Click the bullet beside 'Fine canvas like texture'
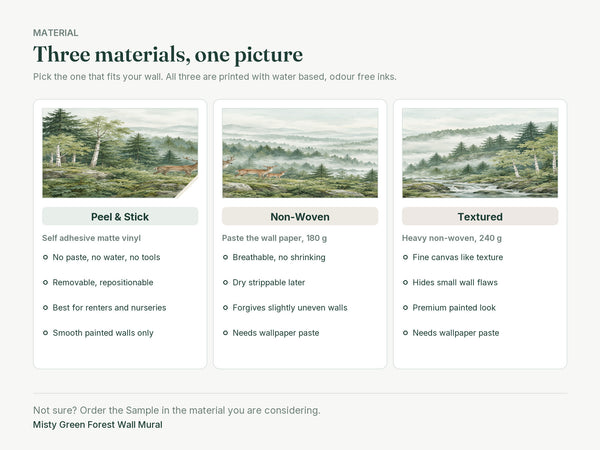 tap(405, 257)
